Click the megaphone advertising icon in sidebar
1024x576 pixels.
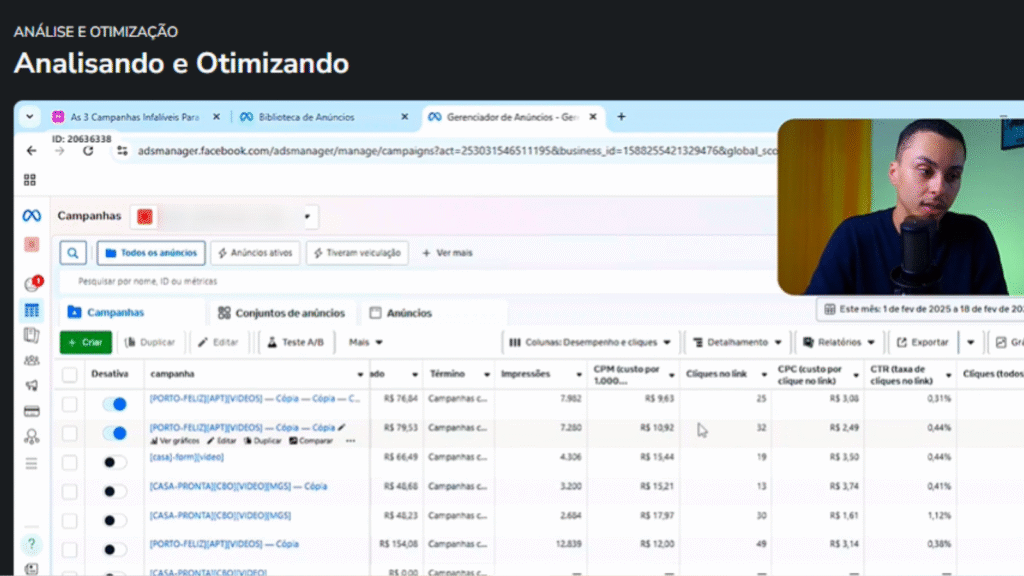click(x=31, y=386)
